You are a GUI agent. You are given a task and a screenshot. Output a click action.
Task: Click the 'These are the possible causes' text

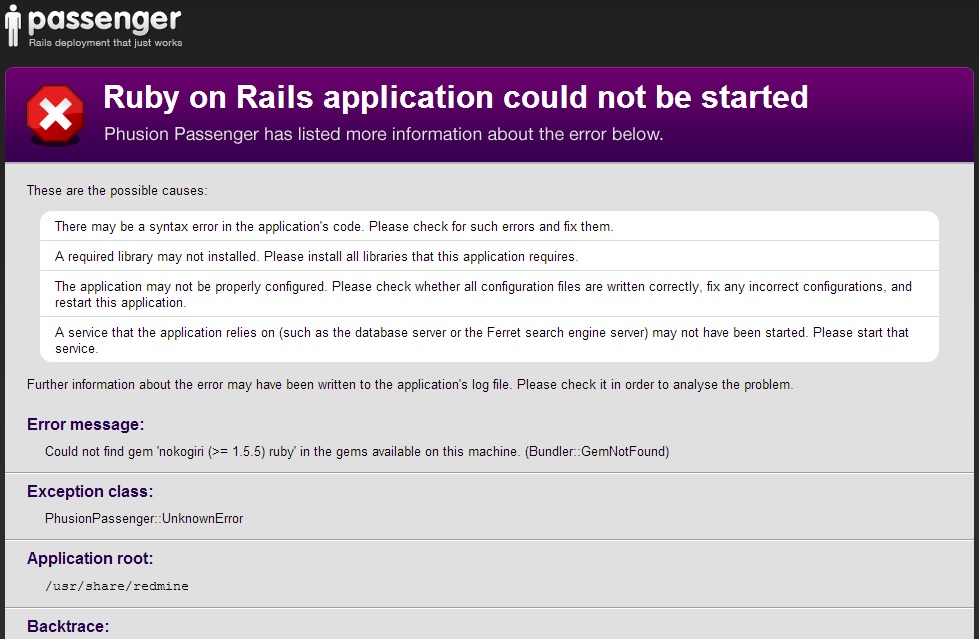click(117, 191)
